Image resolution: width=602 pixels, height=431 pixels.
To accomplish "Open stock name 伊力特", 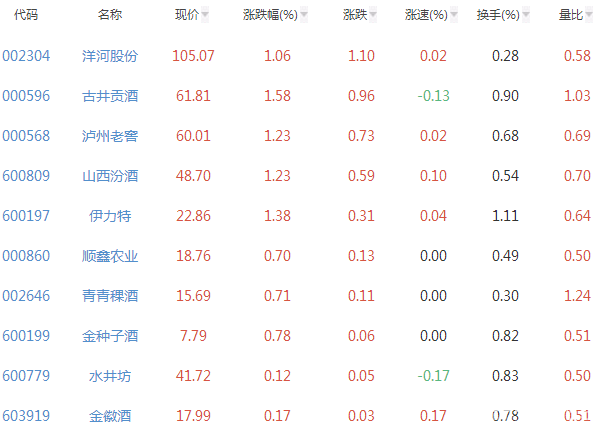I will (x=110, y=216).
